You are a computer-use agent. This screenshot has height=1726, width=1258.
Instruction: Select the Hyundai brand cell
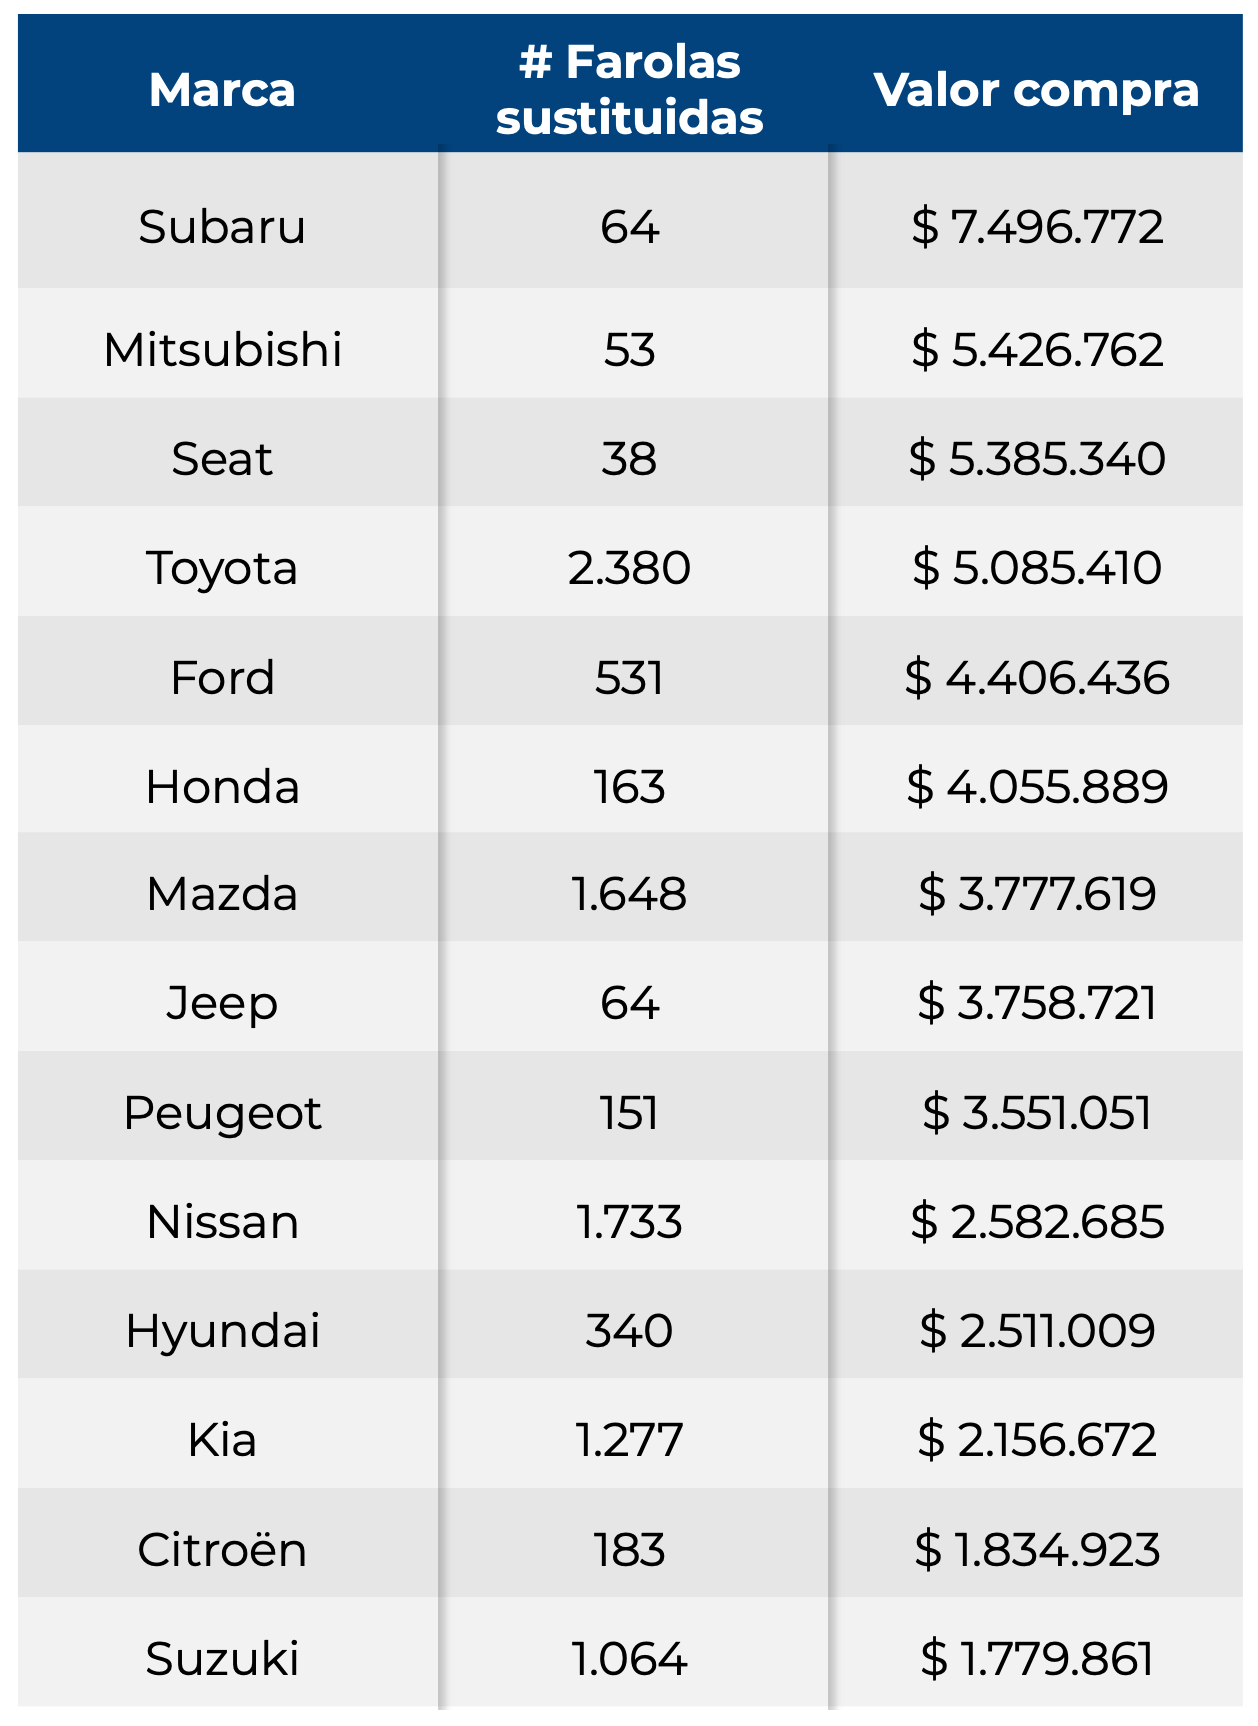coord(222,1331)
